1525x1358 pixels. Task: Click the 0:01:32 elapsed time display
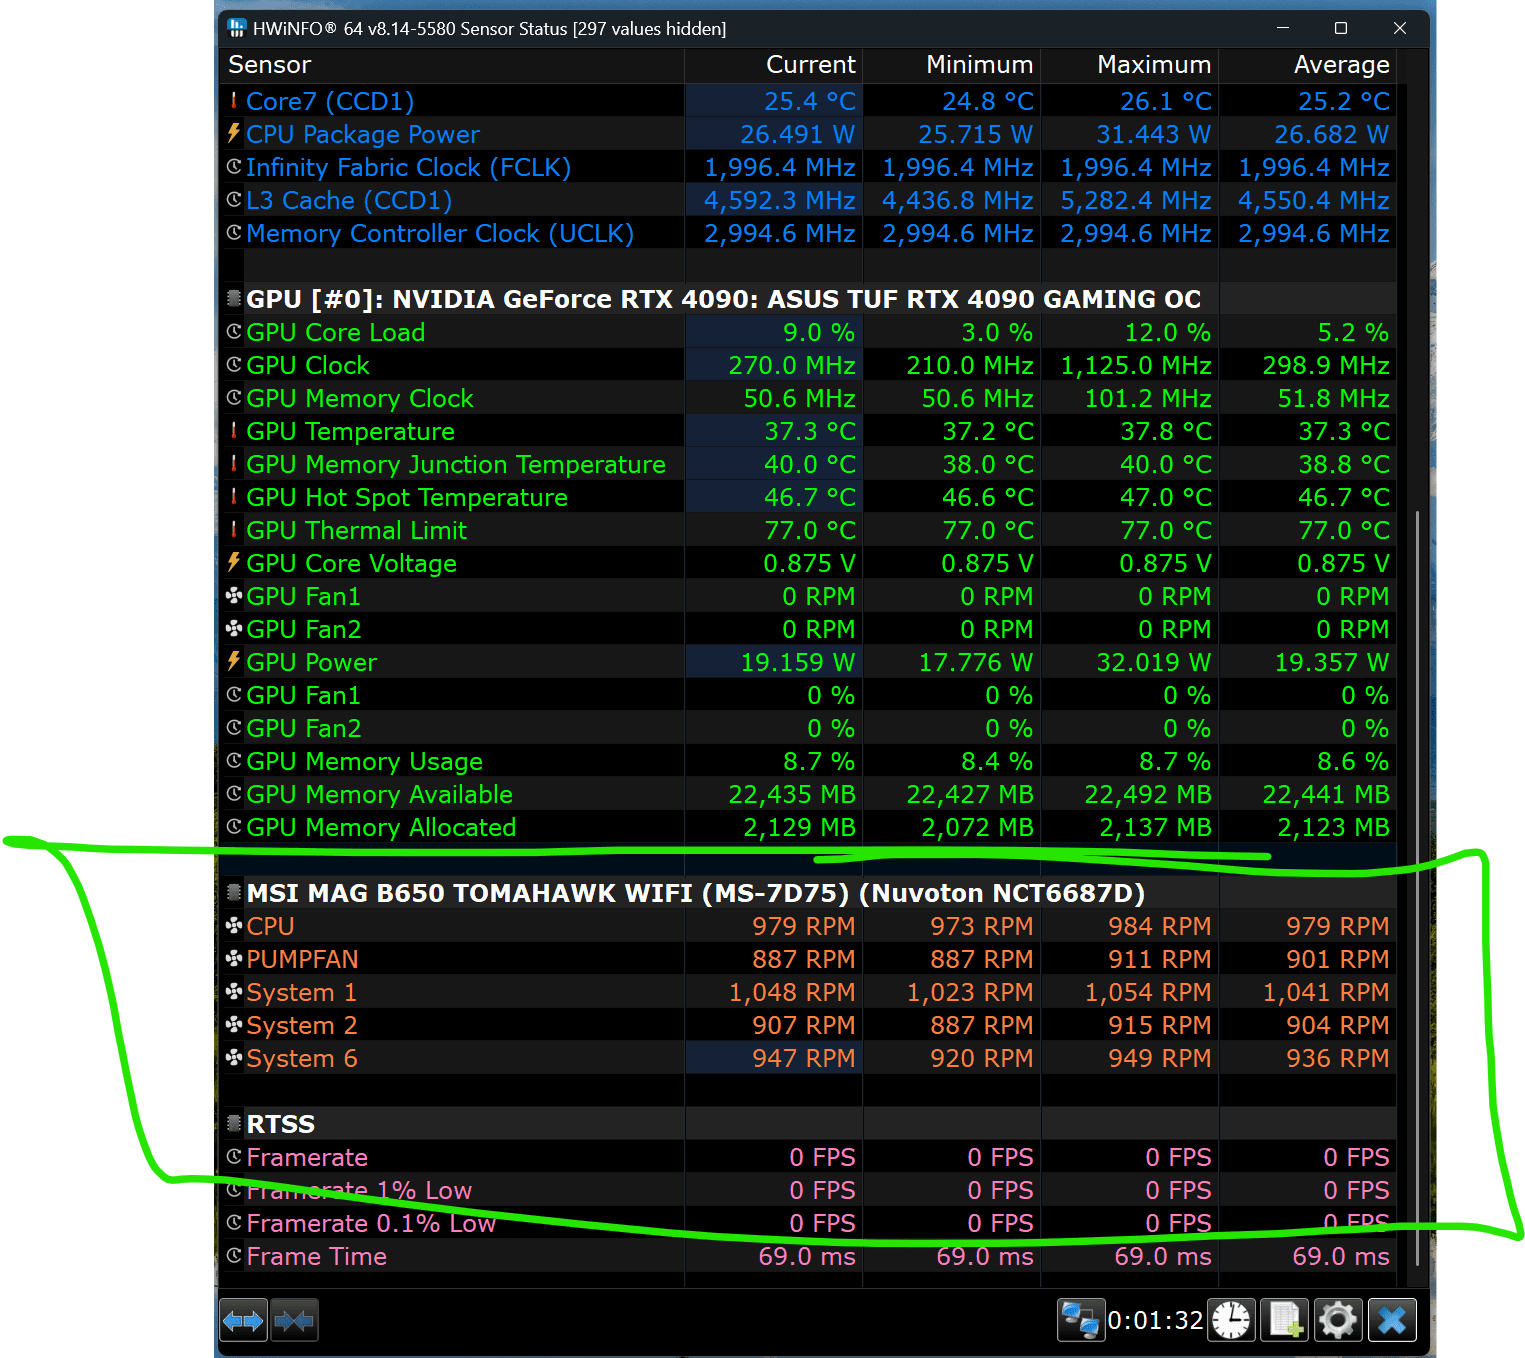1155,1321
